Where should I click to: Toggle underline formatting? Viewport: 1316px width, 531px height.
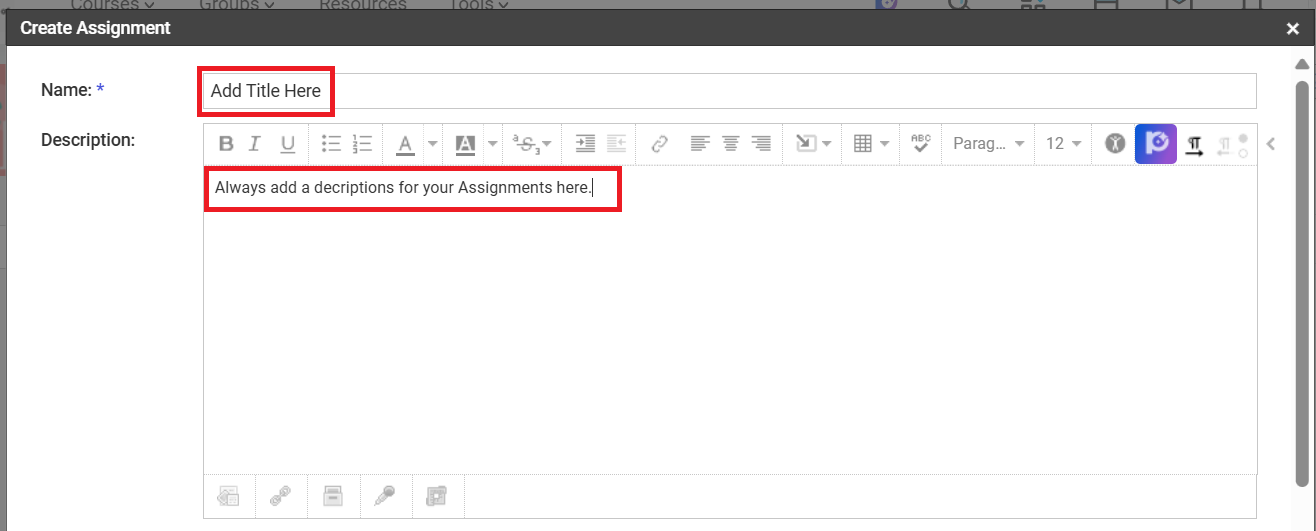coord(287,144)
